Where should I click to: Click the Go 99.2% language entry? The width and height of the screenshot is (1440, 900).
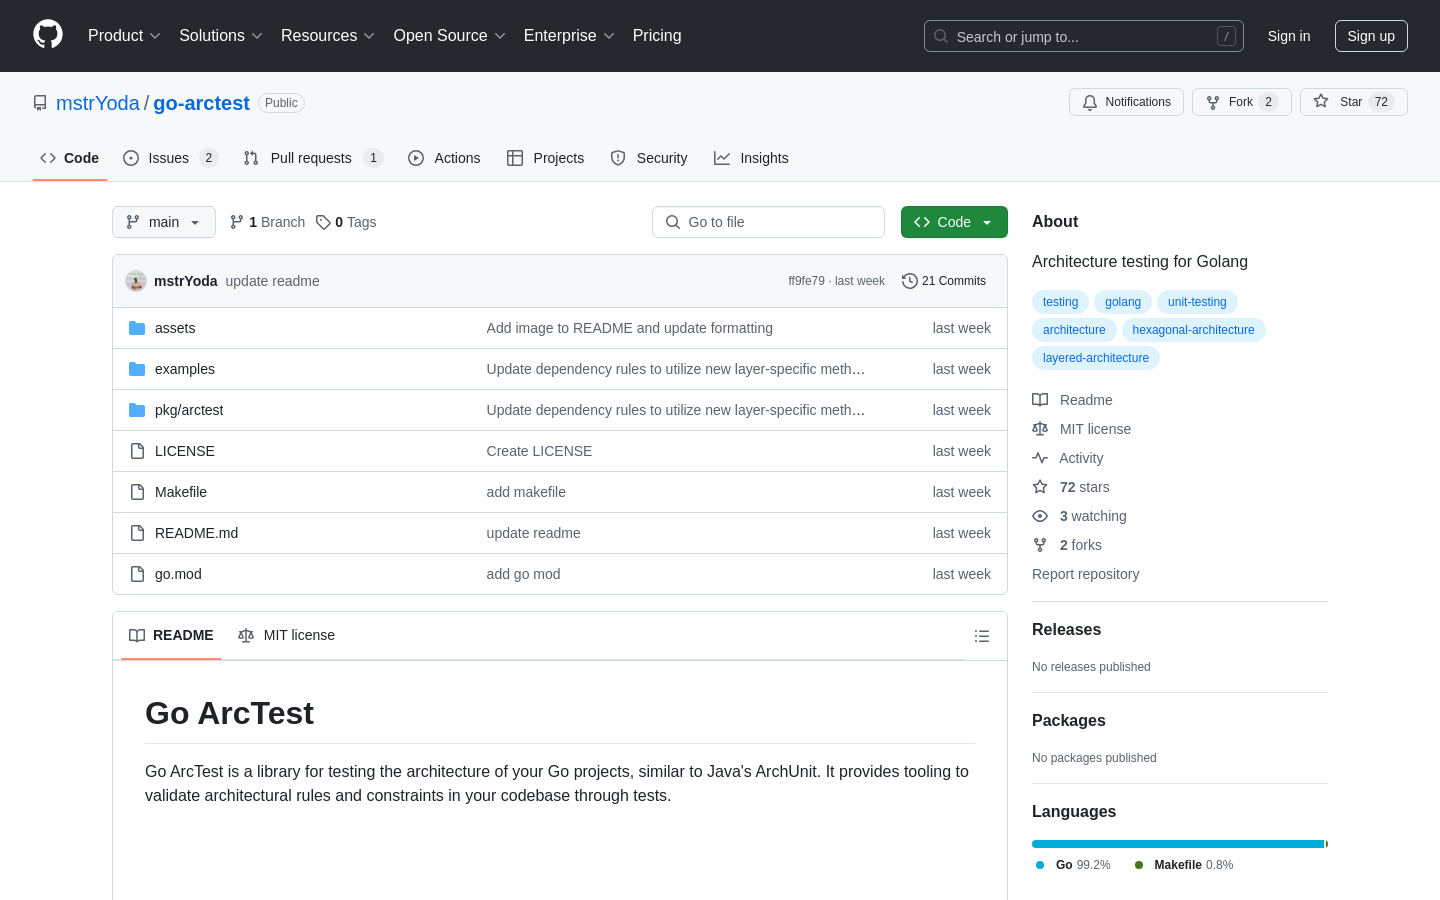(x=1073, y=865)
